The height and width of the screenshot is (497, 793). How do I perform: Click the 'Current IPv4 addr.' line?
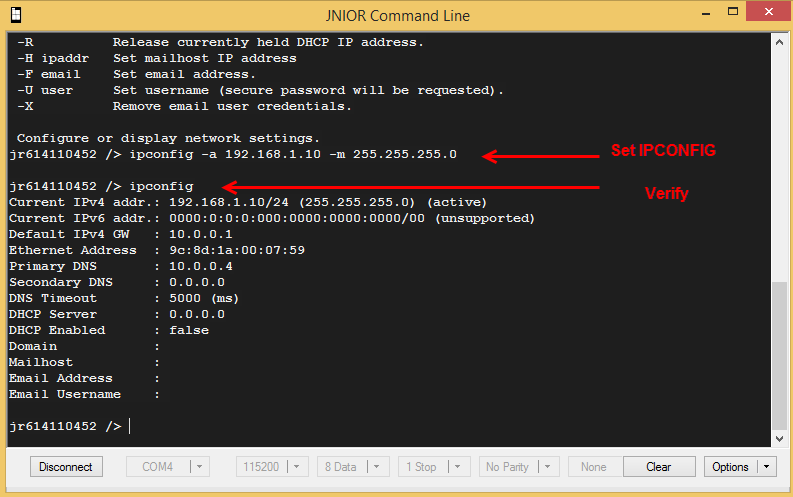tap(248, 202)
